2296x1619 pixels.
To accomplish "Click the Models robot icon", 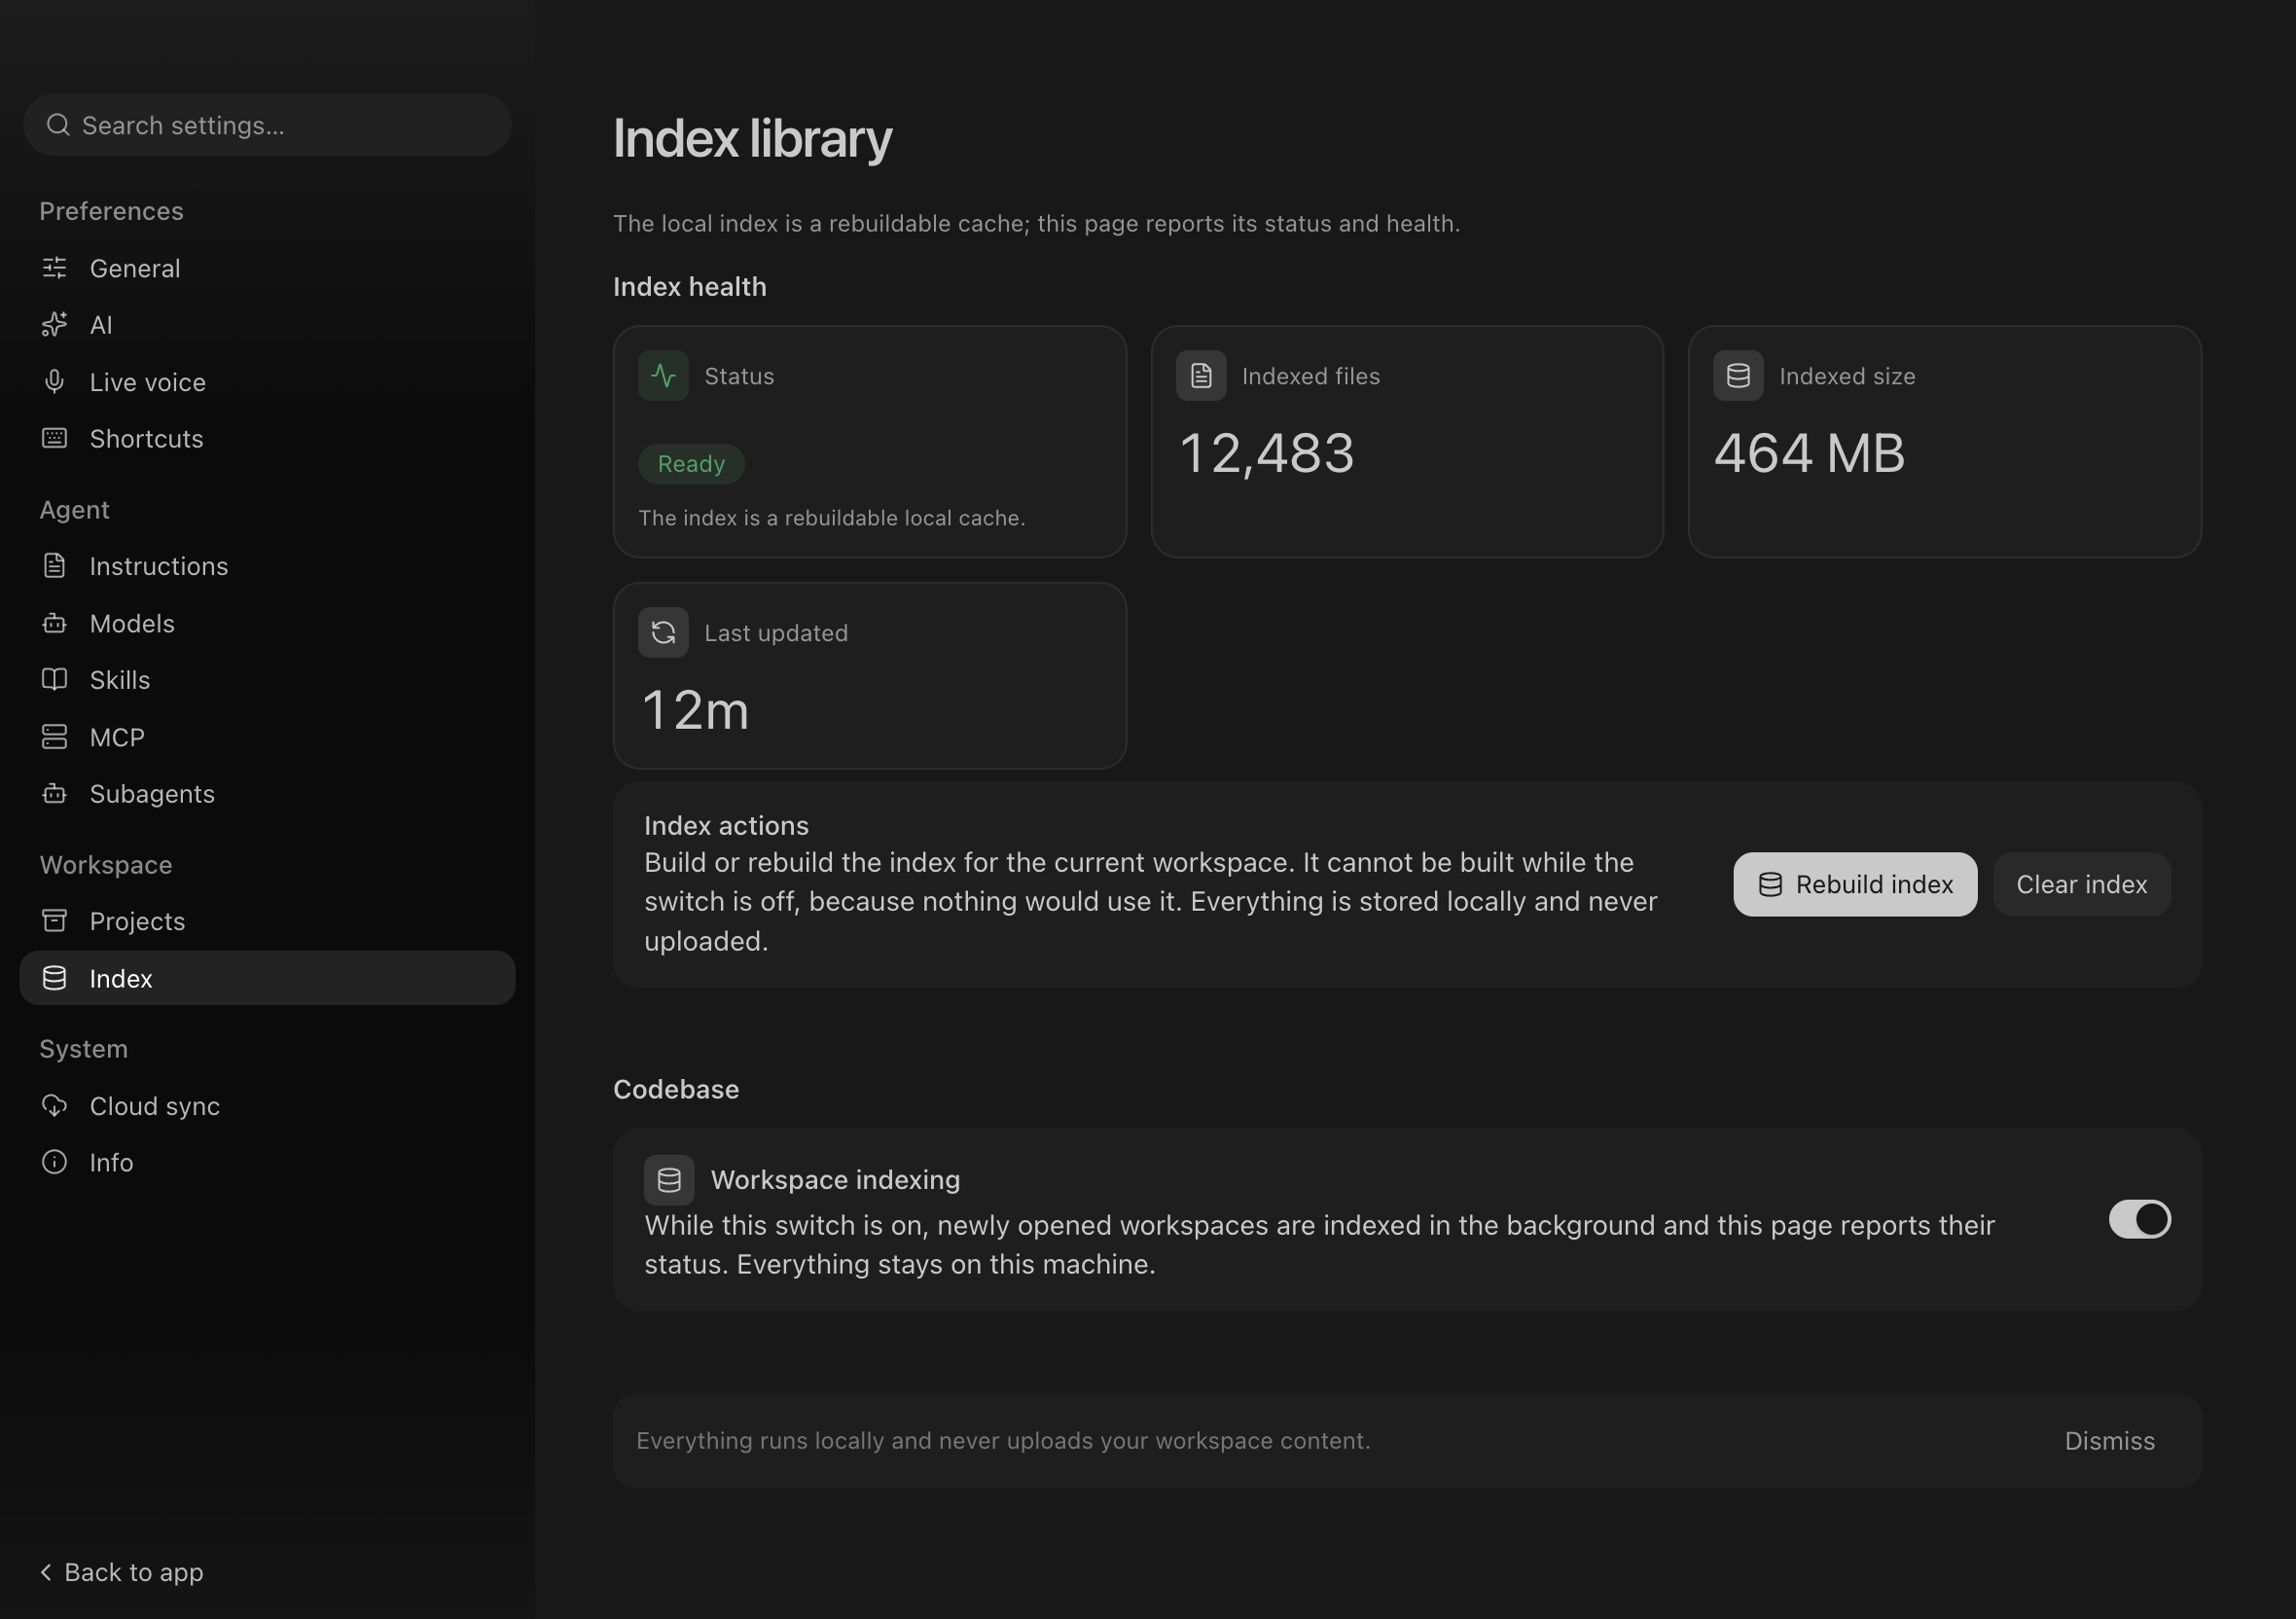I will (54, 623).
